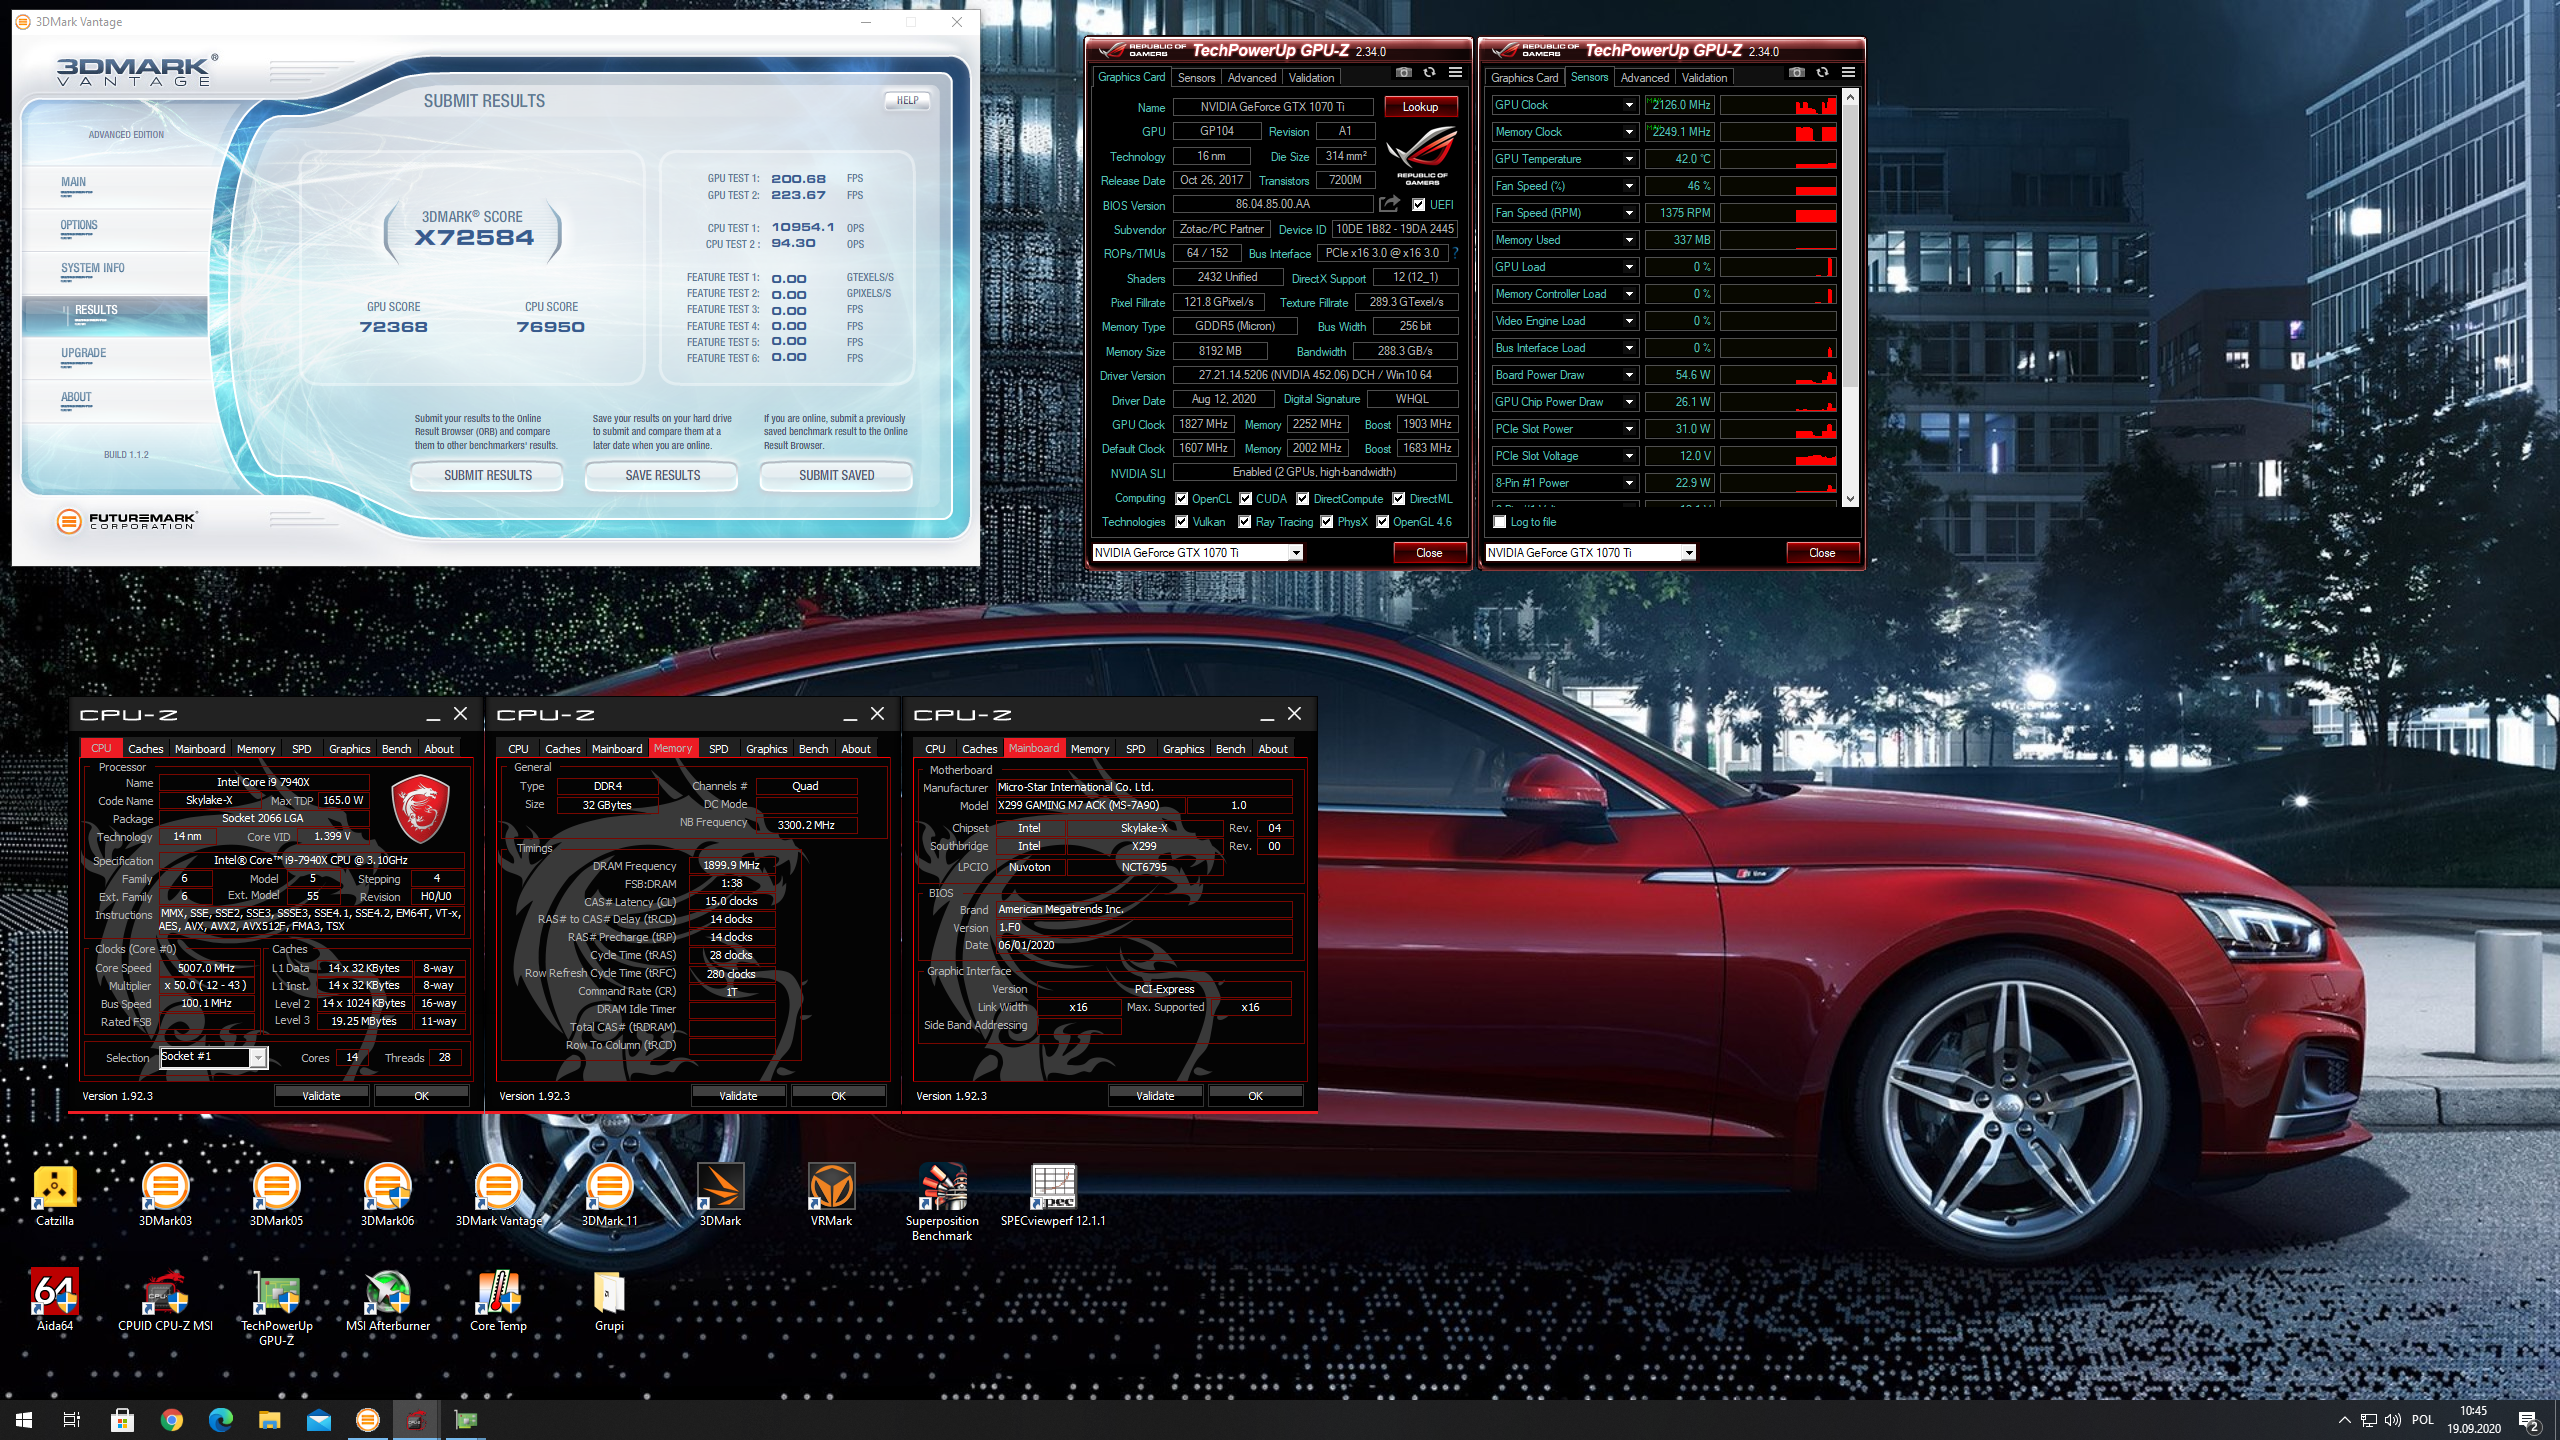Image resolution: width=2560 pixels, height=1440 pixels.
Task: Open the 3DMark06 desktop icon
Action: [387, 1196]
